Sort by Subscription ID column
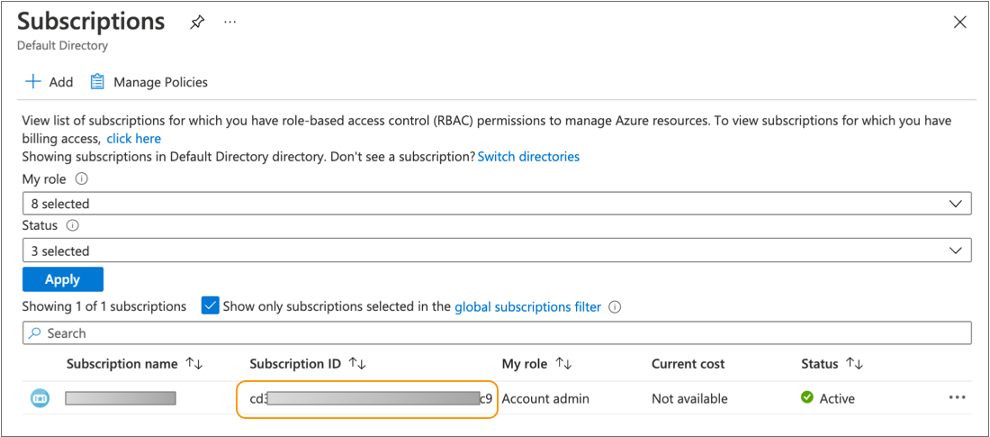 357,364
